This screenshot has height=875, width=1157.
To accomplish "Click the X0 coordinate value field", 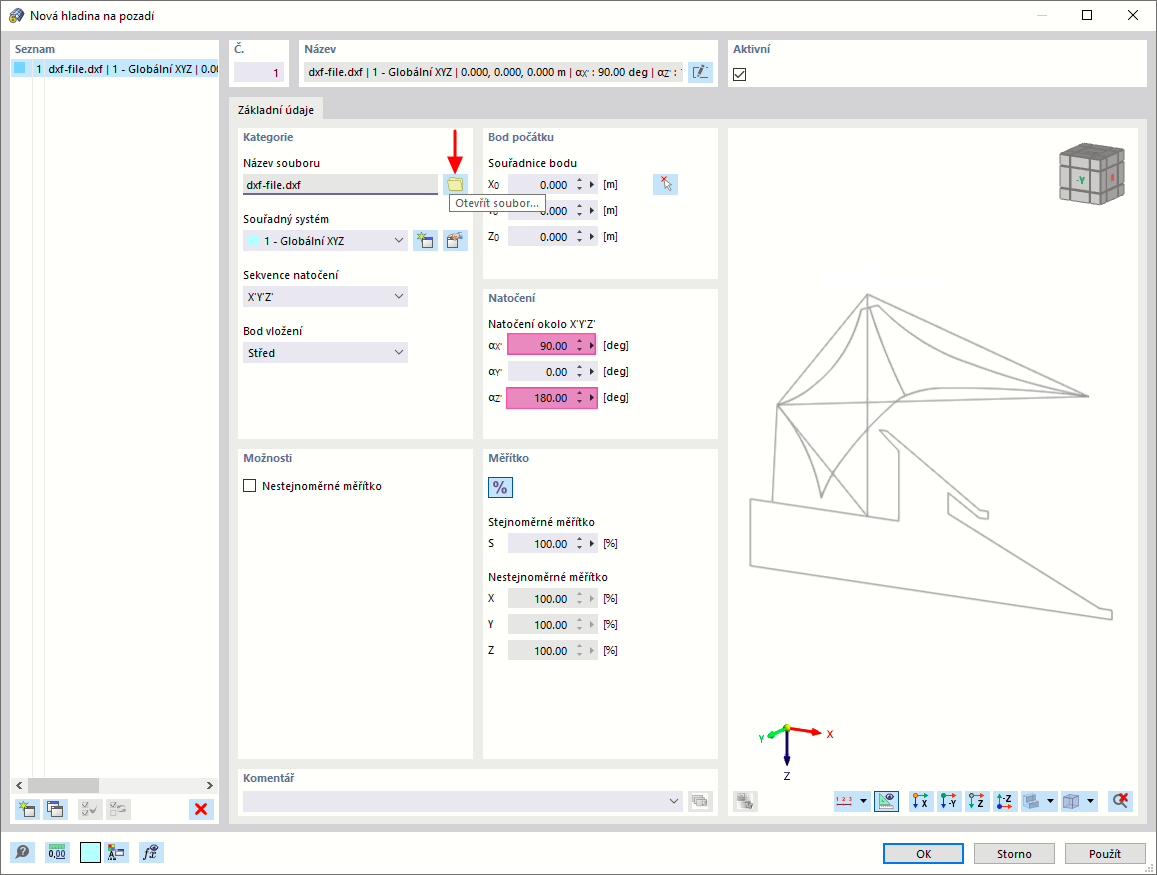I will pos(540,184).
